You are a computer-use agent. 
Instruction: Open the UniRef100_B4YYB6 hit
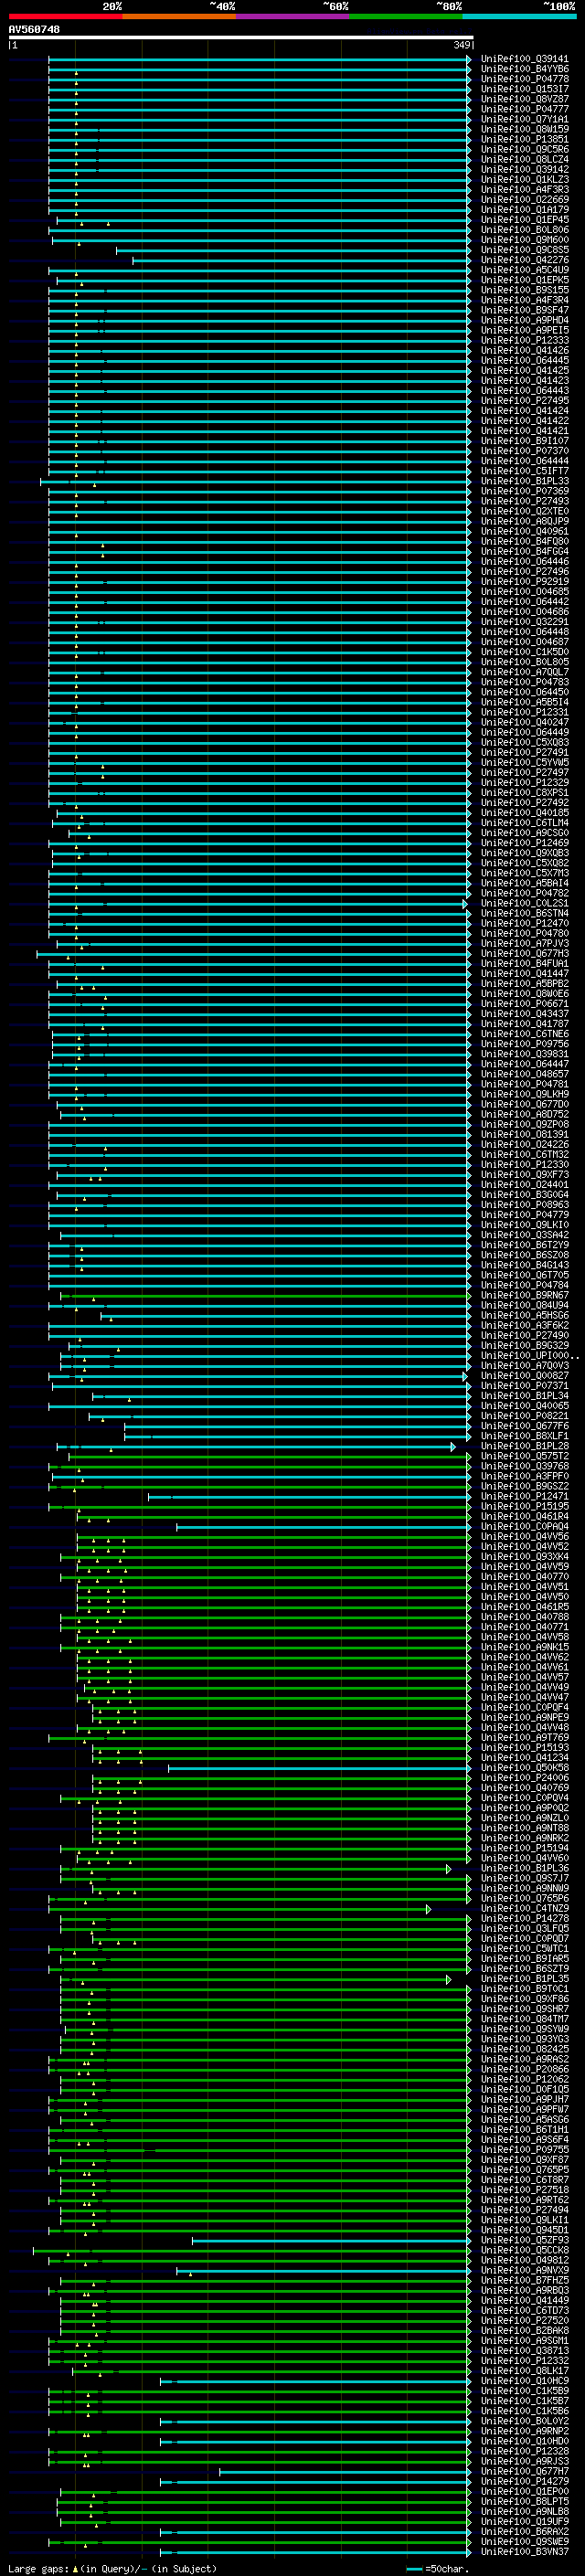(525, 69)
